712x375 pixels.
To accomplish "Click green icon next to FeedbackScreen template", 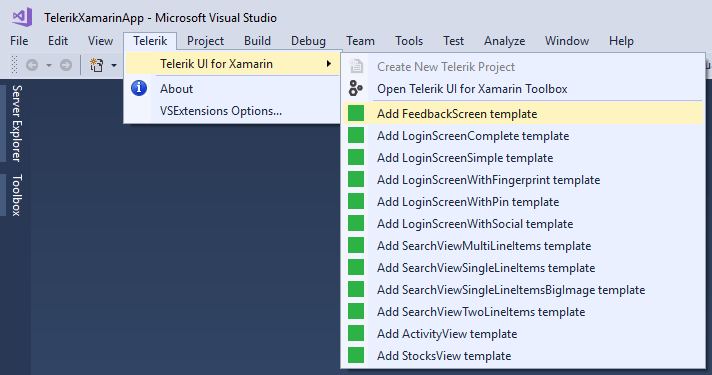I will (x=356, y=113).
